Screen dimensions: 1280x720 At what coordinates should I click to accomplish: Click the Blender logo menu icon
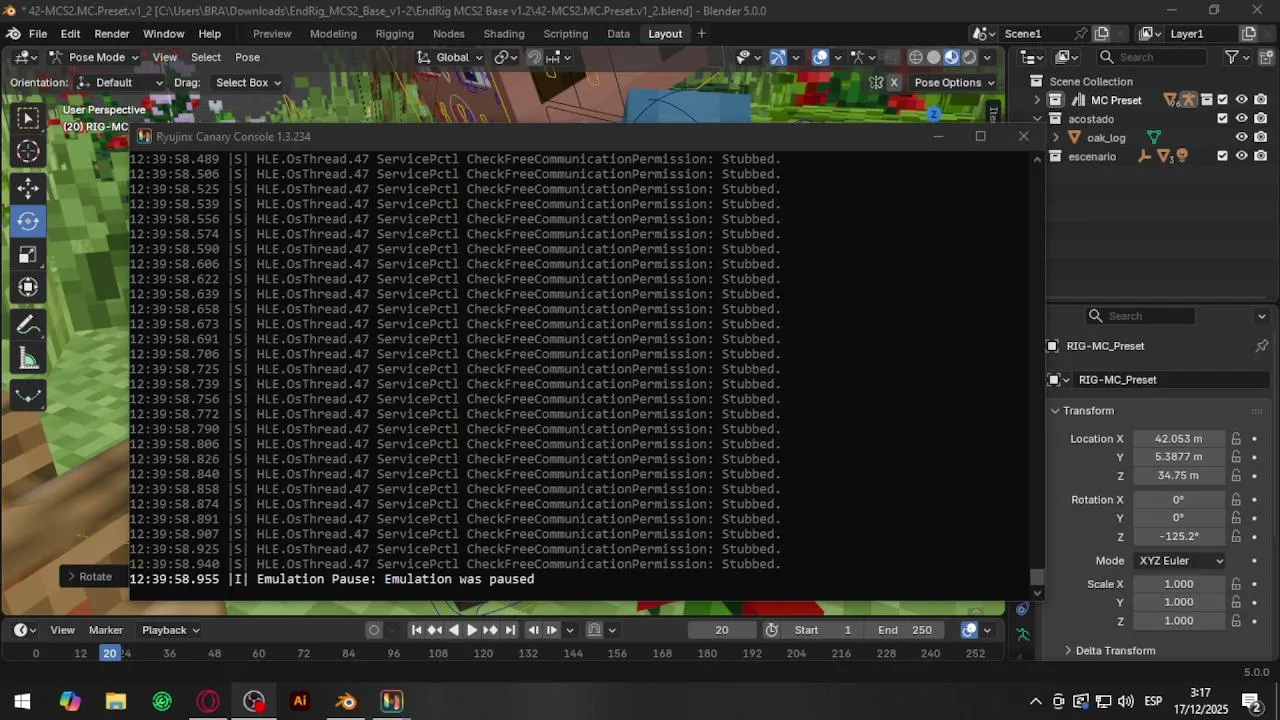13,33
